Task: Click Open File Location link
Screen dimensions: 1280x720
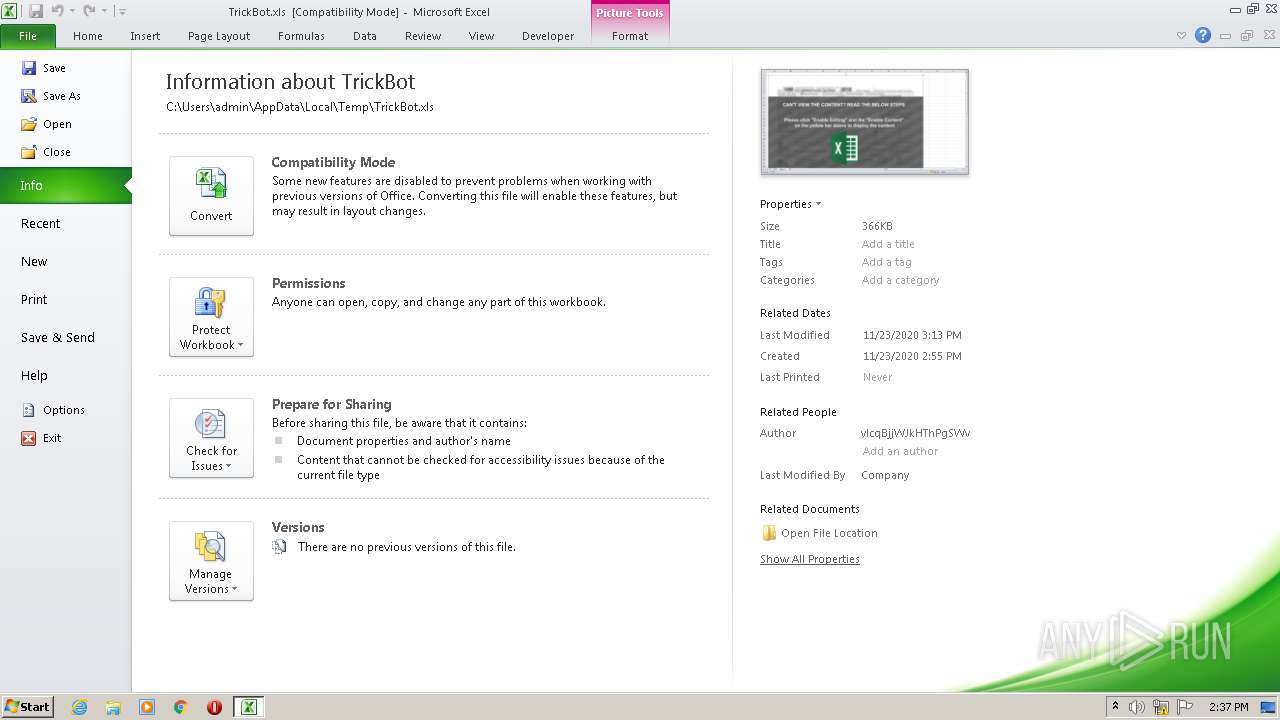Action: (819, 533)
